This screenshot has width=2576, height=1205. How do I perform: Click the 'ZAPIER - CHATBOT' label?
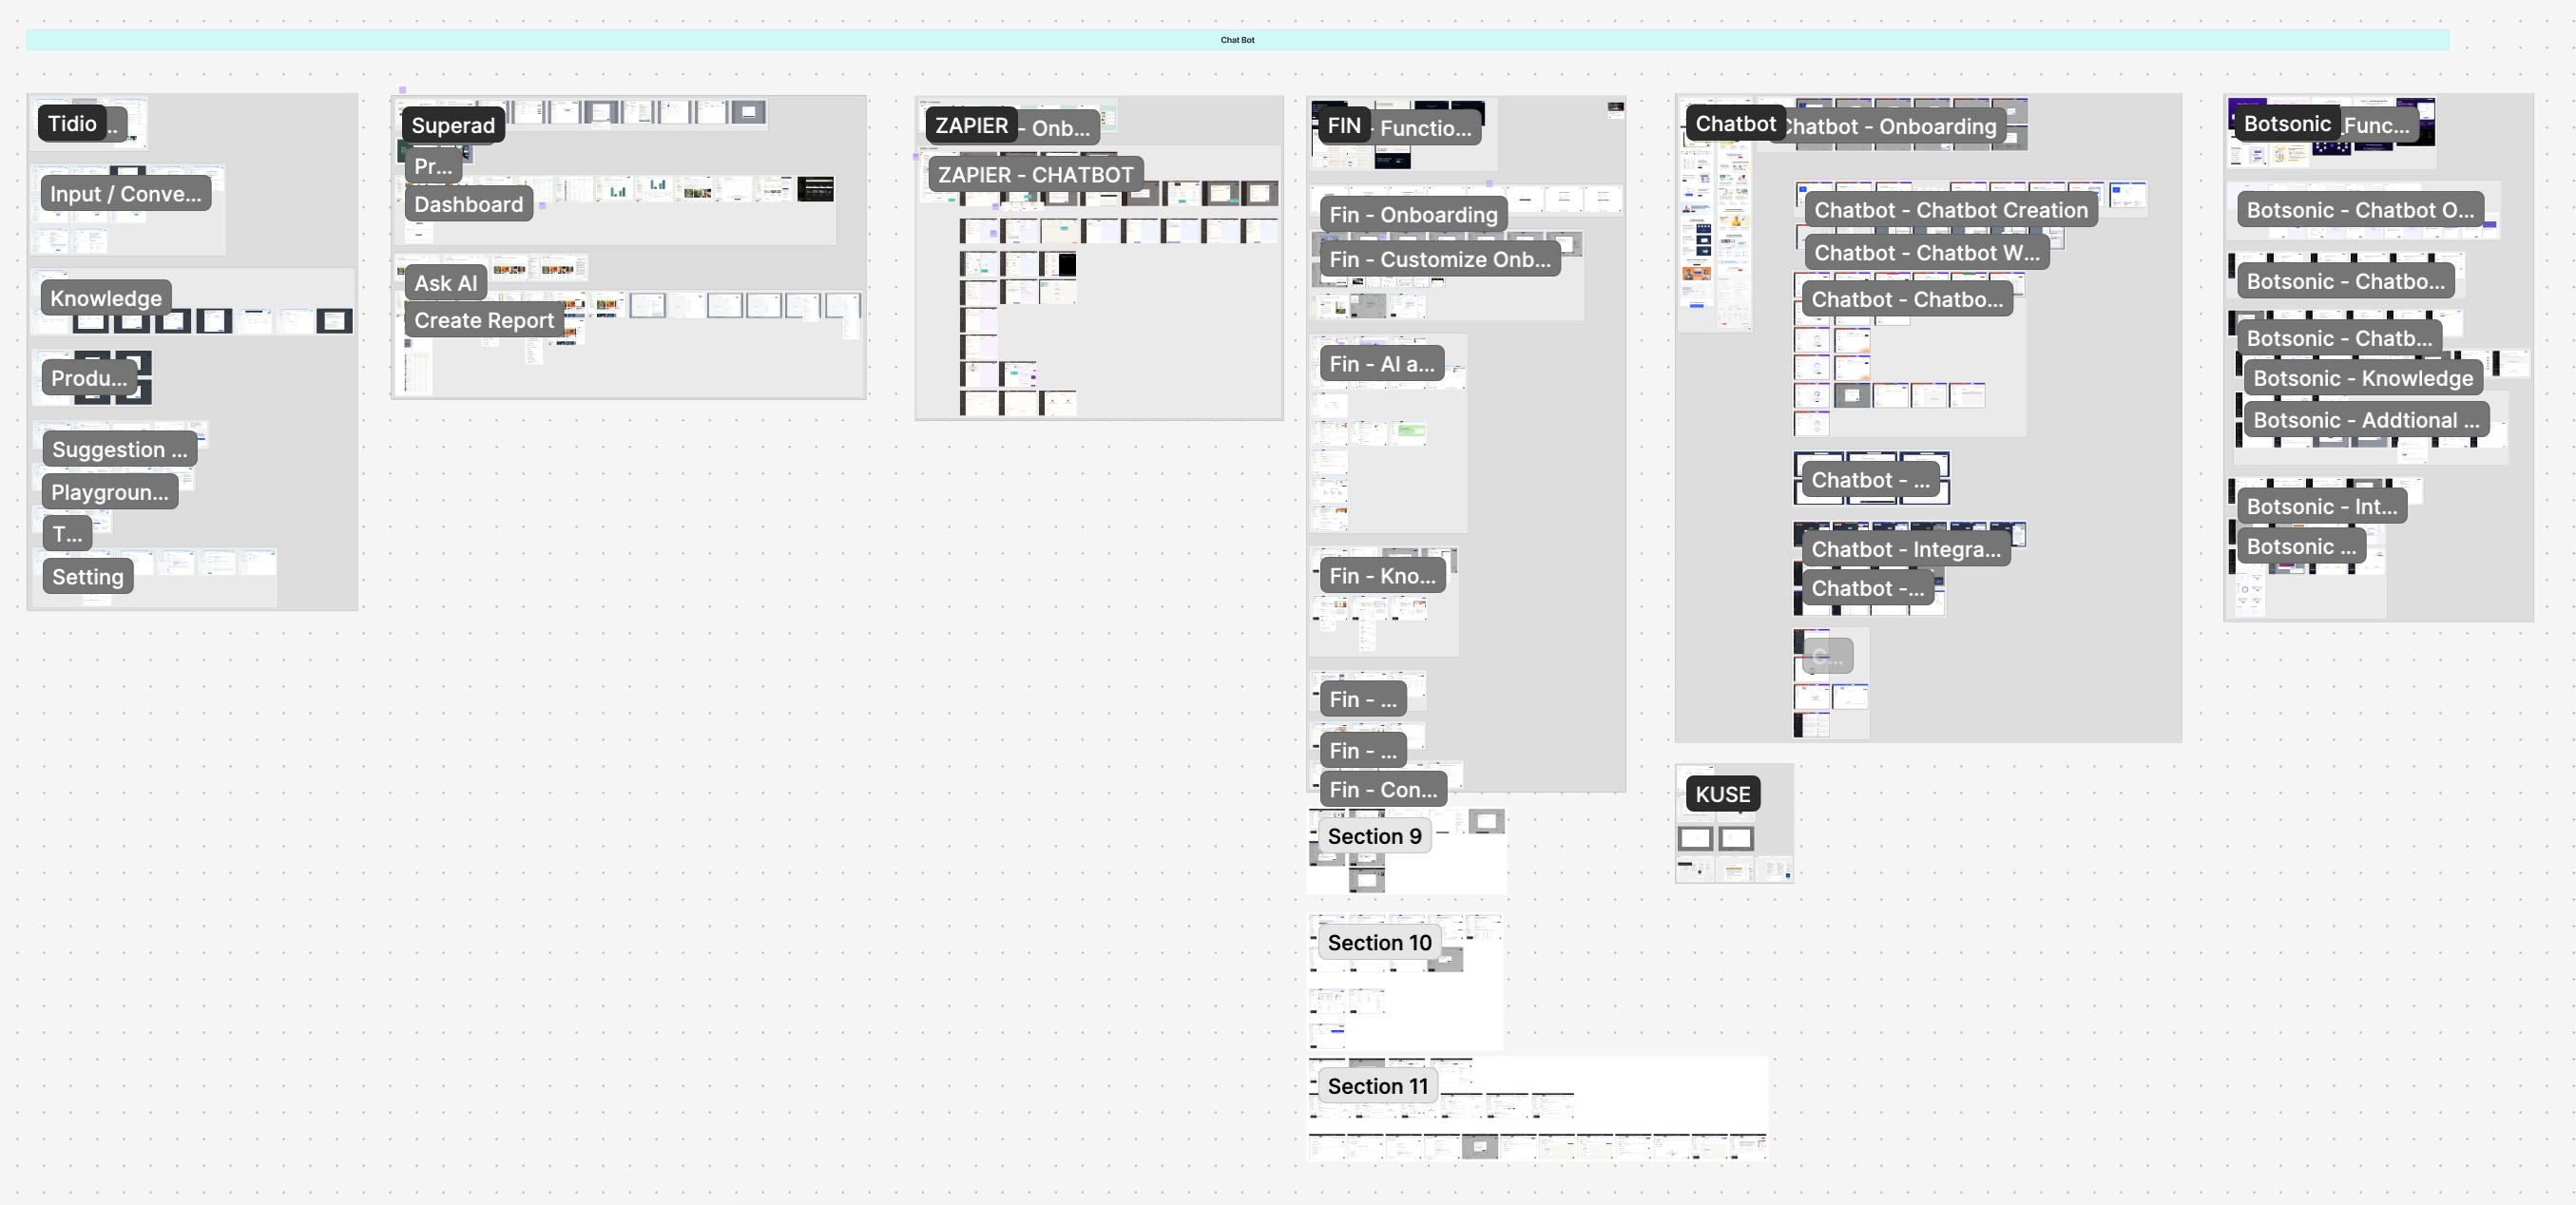[1036, 174]
